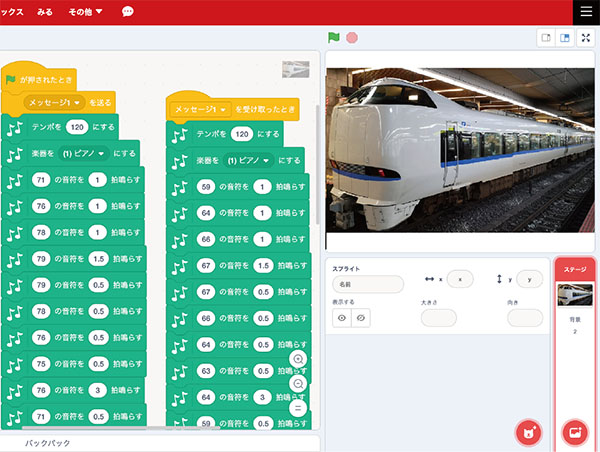The height and width of the screenshot is (452, 600).
Task: Click the add backdrop button
Action: coord(575,432)
